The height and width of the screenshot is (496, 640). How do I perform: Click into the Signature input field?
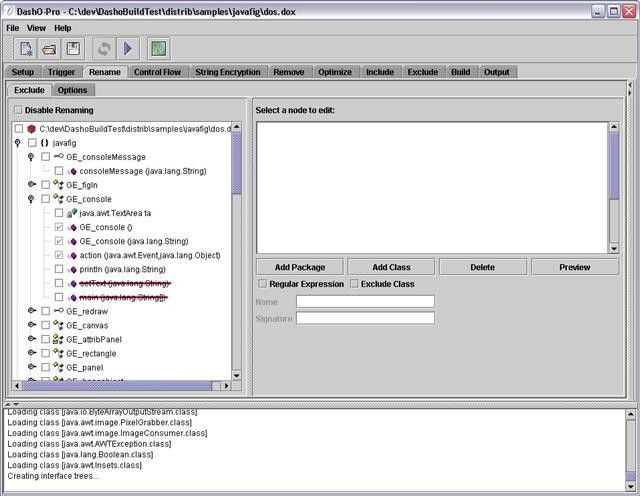pos(365,318)
